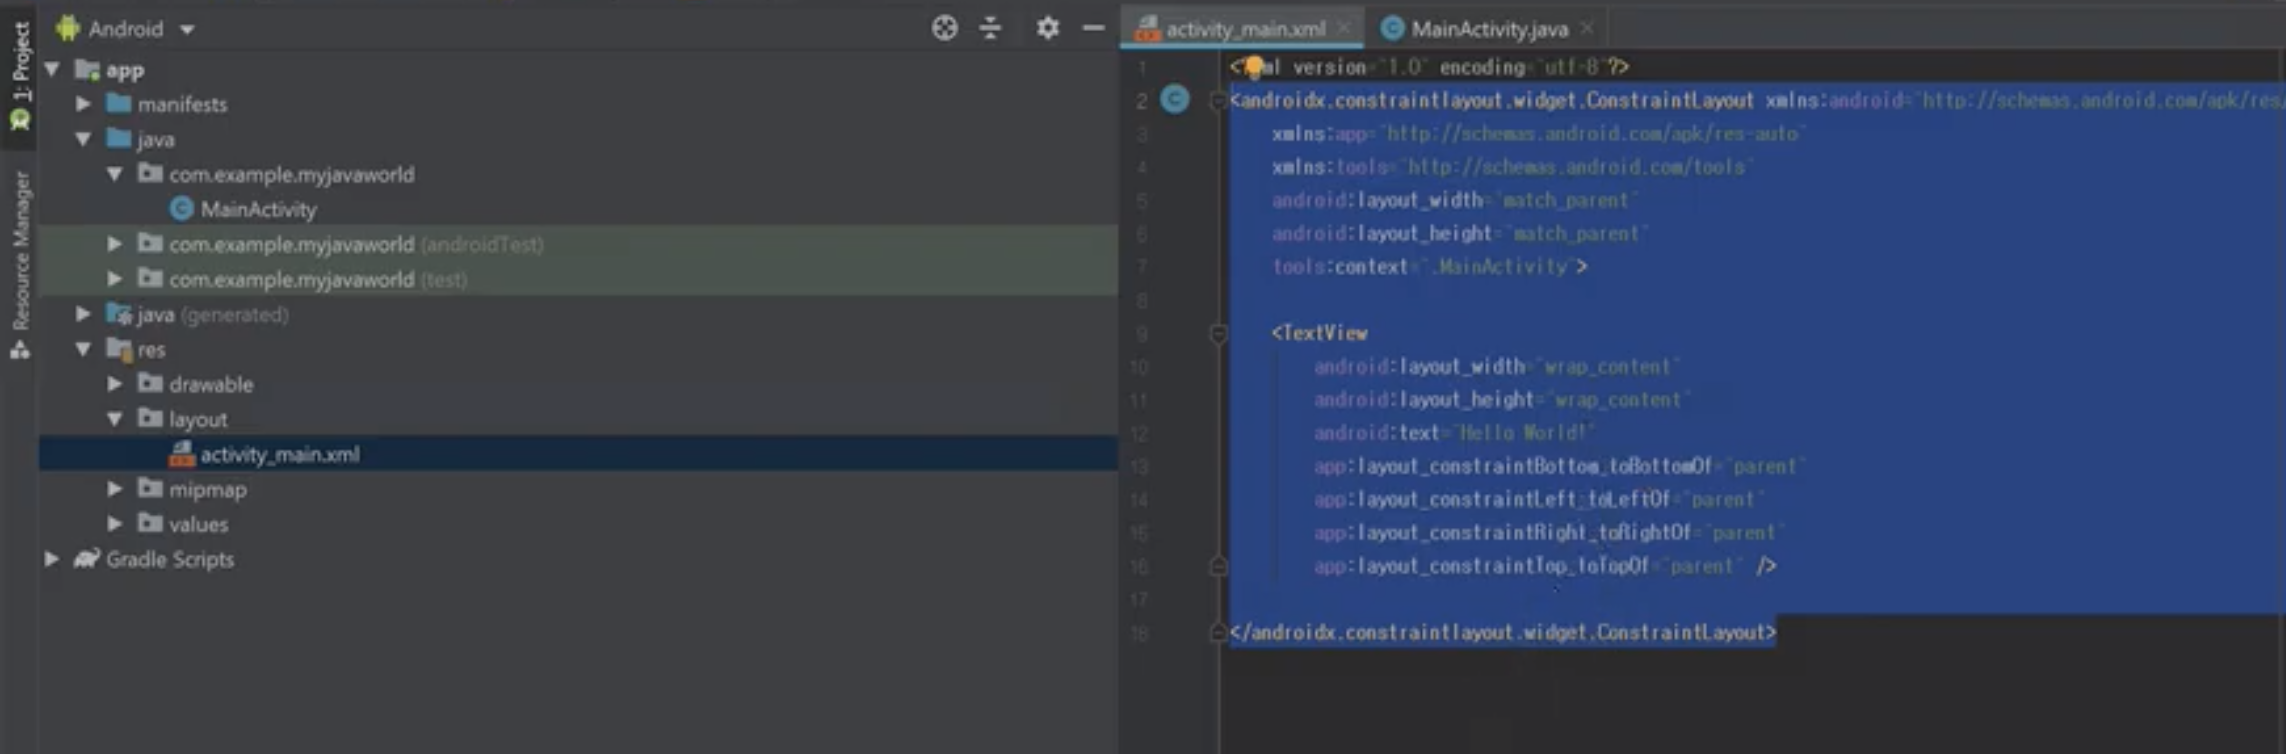
Task: Open the Resource Manager side tab
Action: 19,265
